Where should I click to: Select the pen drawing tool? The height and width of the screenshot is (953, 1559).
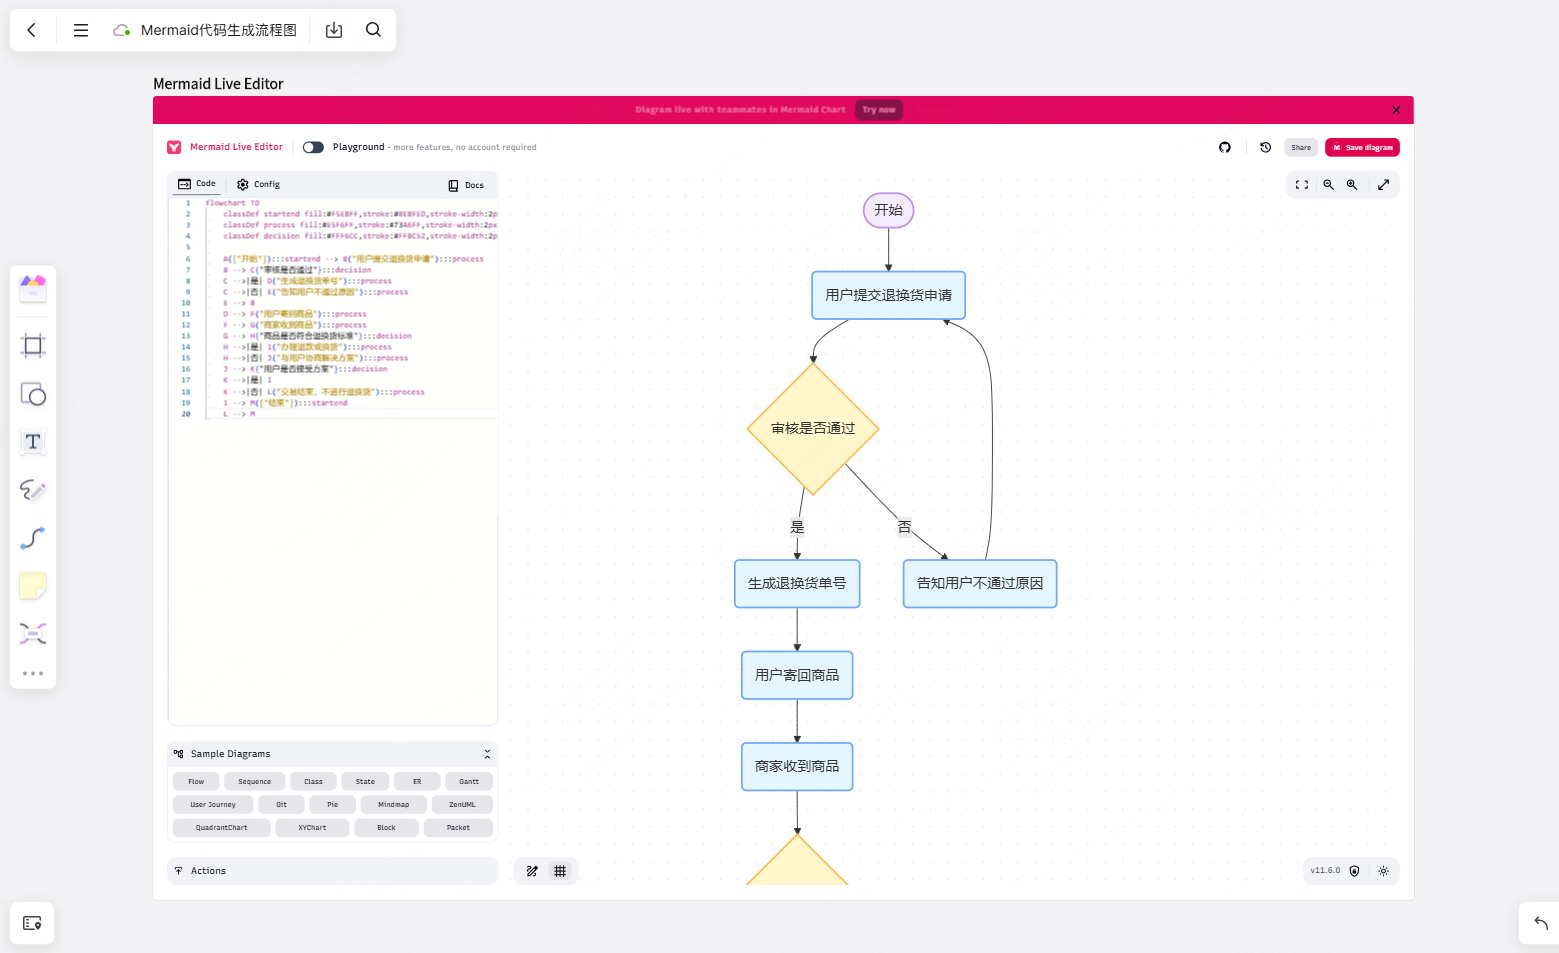[x=33, y=490]
